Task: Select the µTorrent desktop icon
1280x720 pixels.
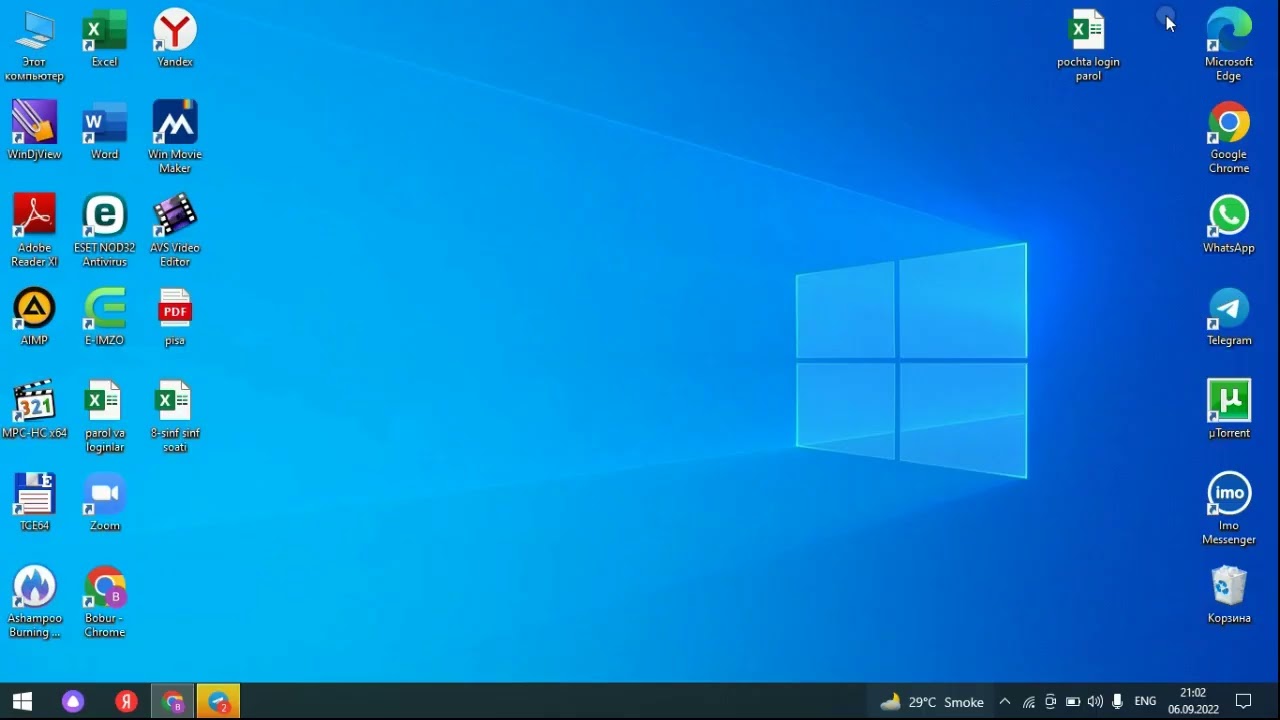Action: (x=1229, y=410)
